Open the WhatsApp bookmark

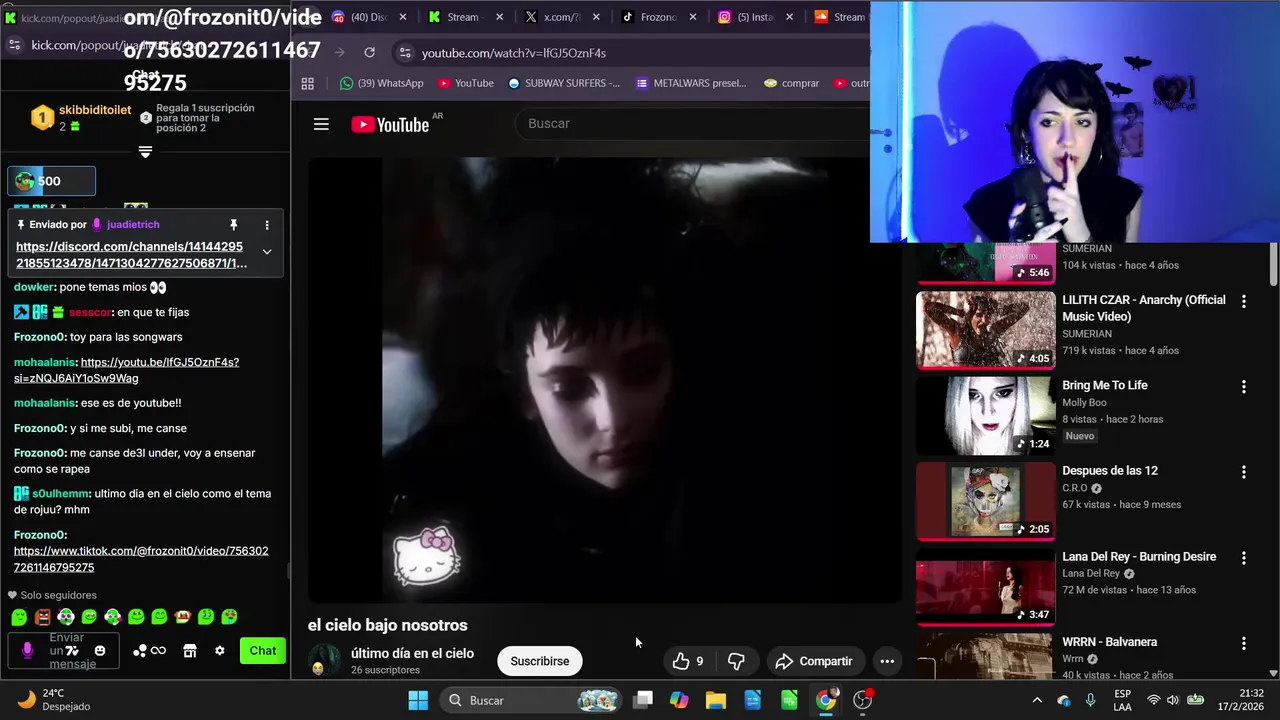click(x=381, y=83)
